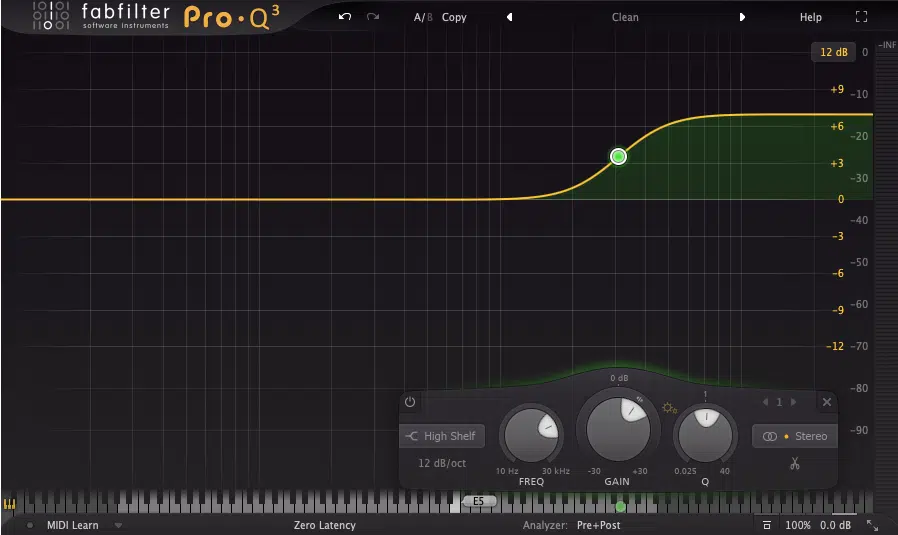898x535 pixels.
Task: Split the band with the scissors icon
Action: click(794, 463)
